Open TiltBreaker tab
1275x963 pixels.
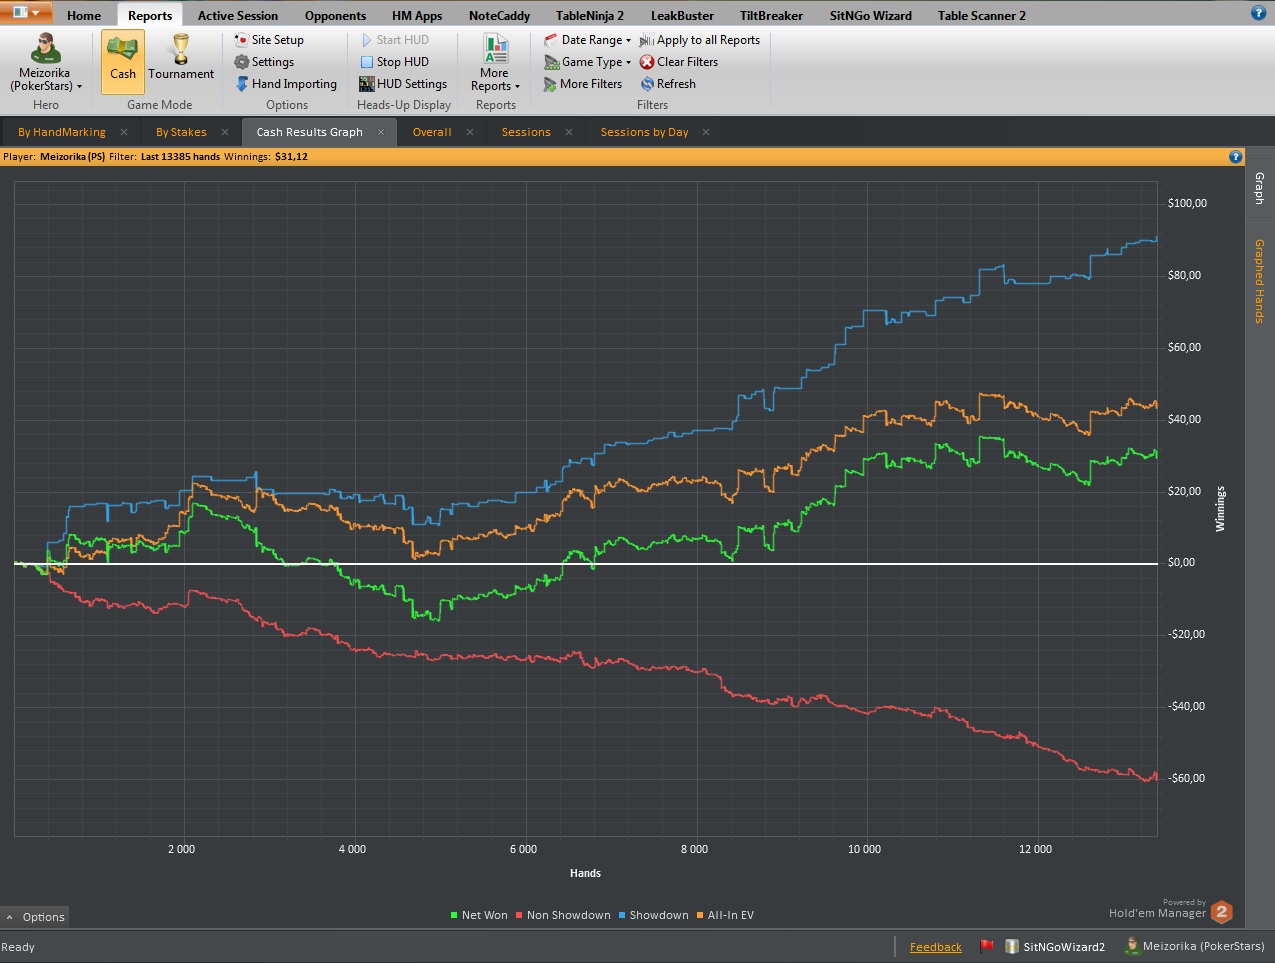[x=771, y=15]
